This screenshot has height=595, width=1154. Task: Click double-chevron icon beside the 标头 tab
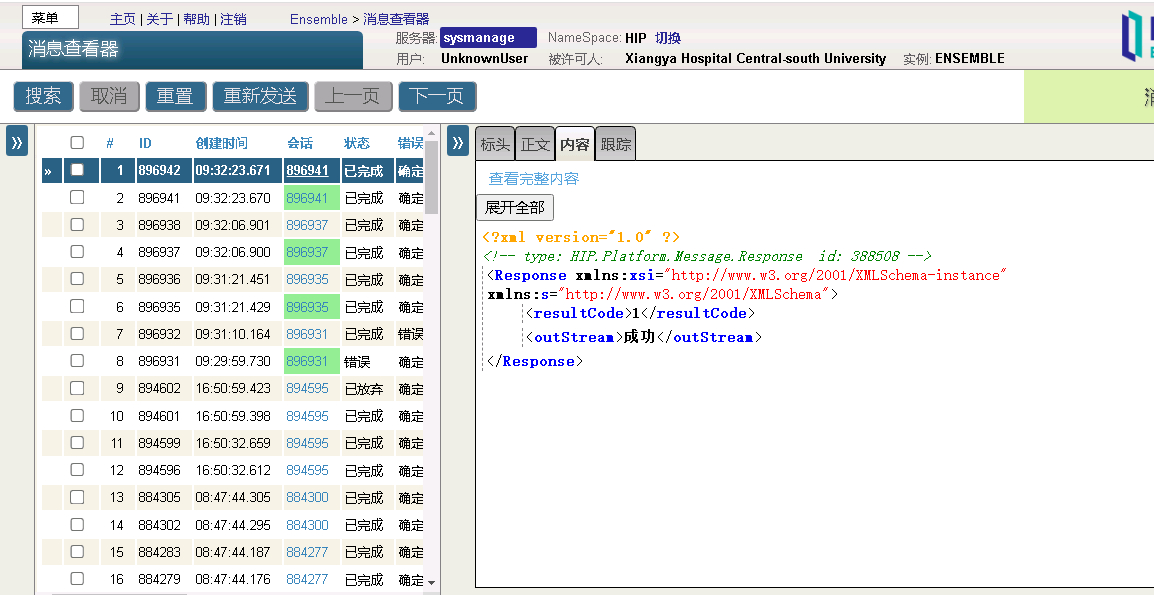pos(458,142)
